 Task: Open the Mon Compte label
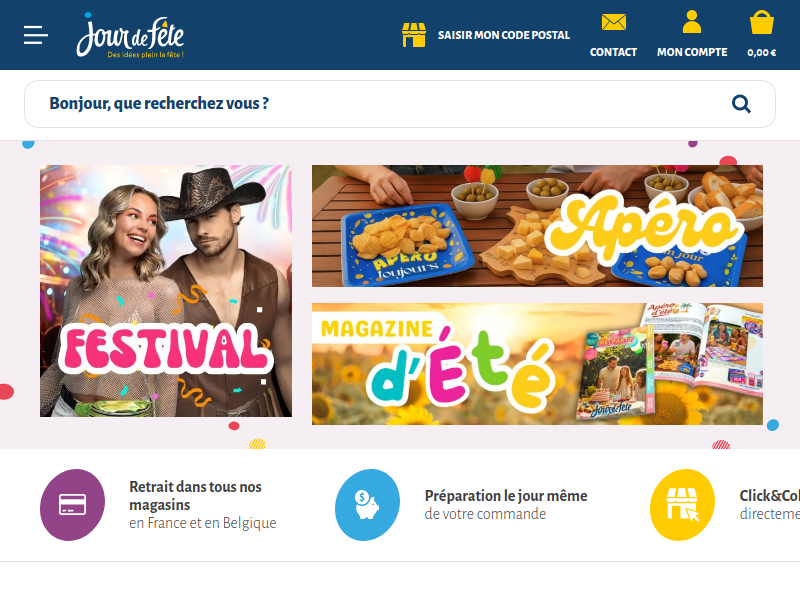692,52
